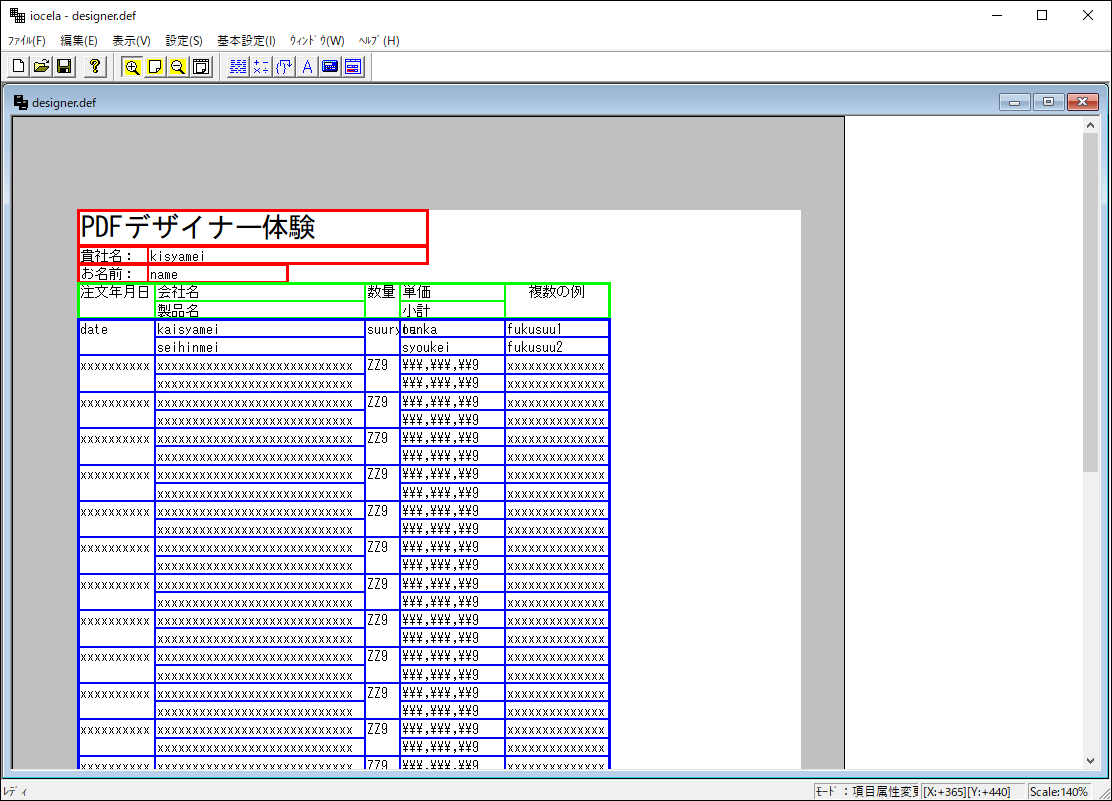Open the 表示(V) menu

131,41
